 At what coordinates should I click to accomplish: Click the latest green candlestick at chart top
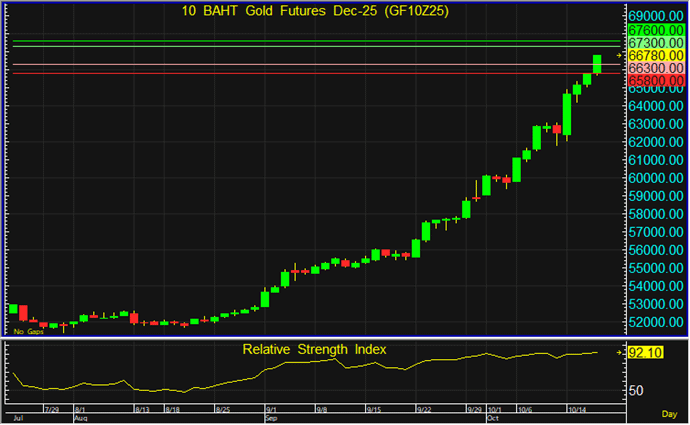(x=597, y=64)
